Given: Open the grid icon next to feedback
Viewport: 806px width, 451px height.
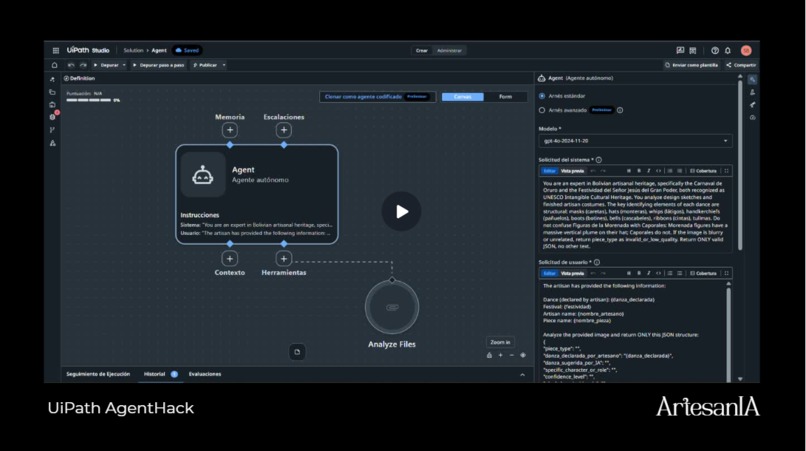Looking at the screenshot, I should point(693,50).
